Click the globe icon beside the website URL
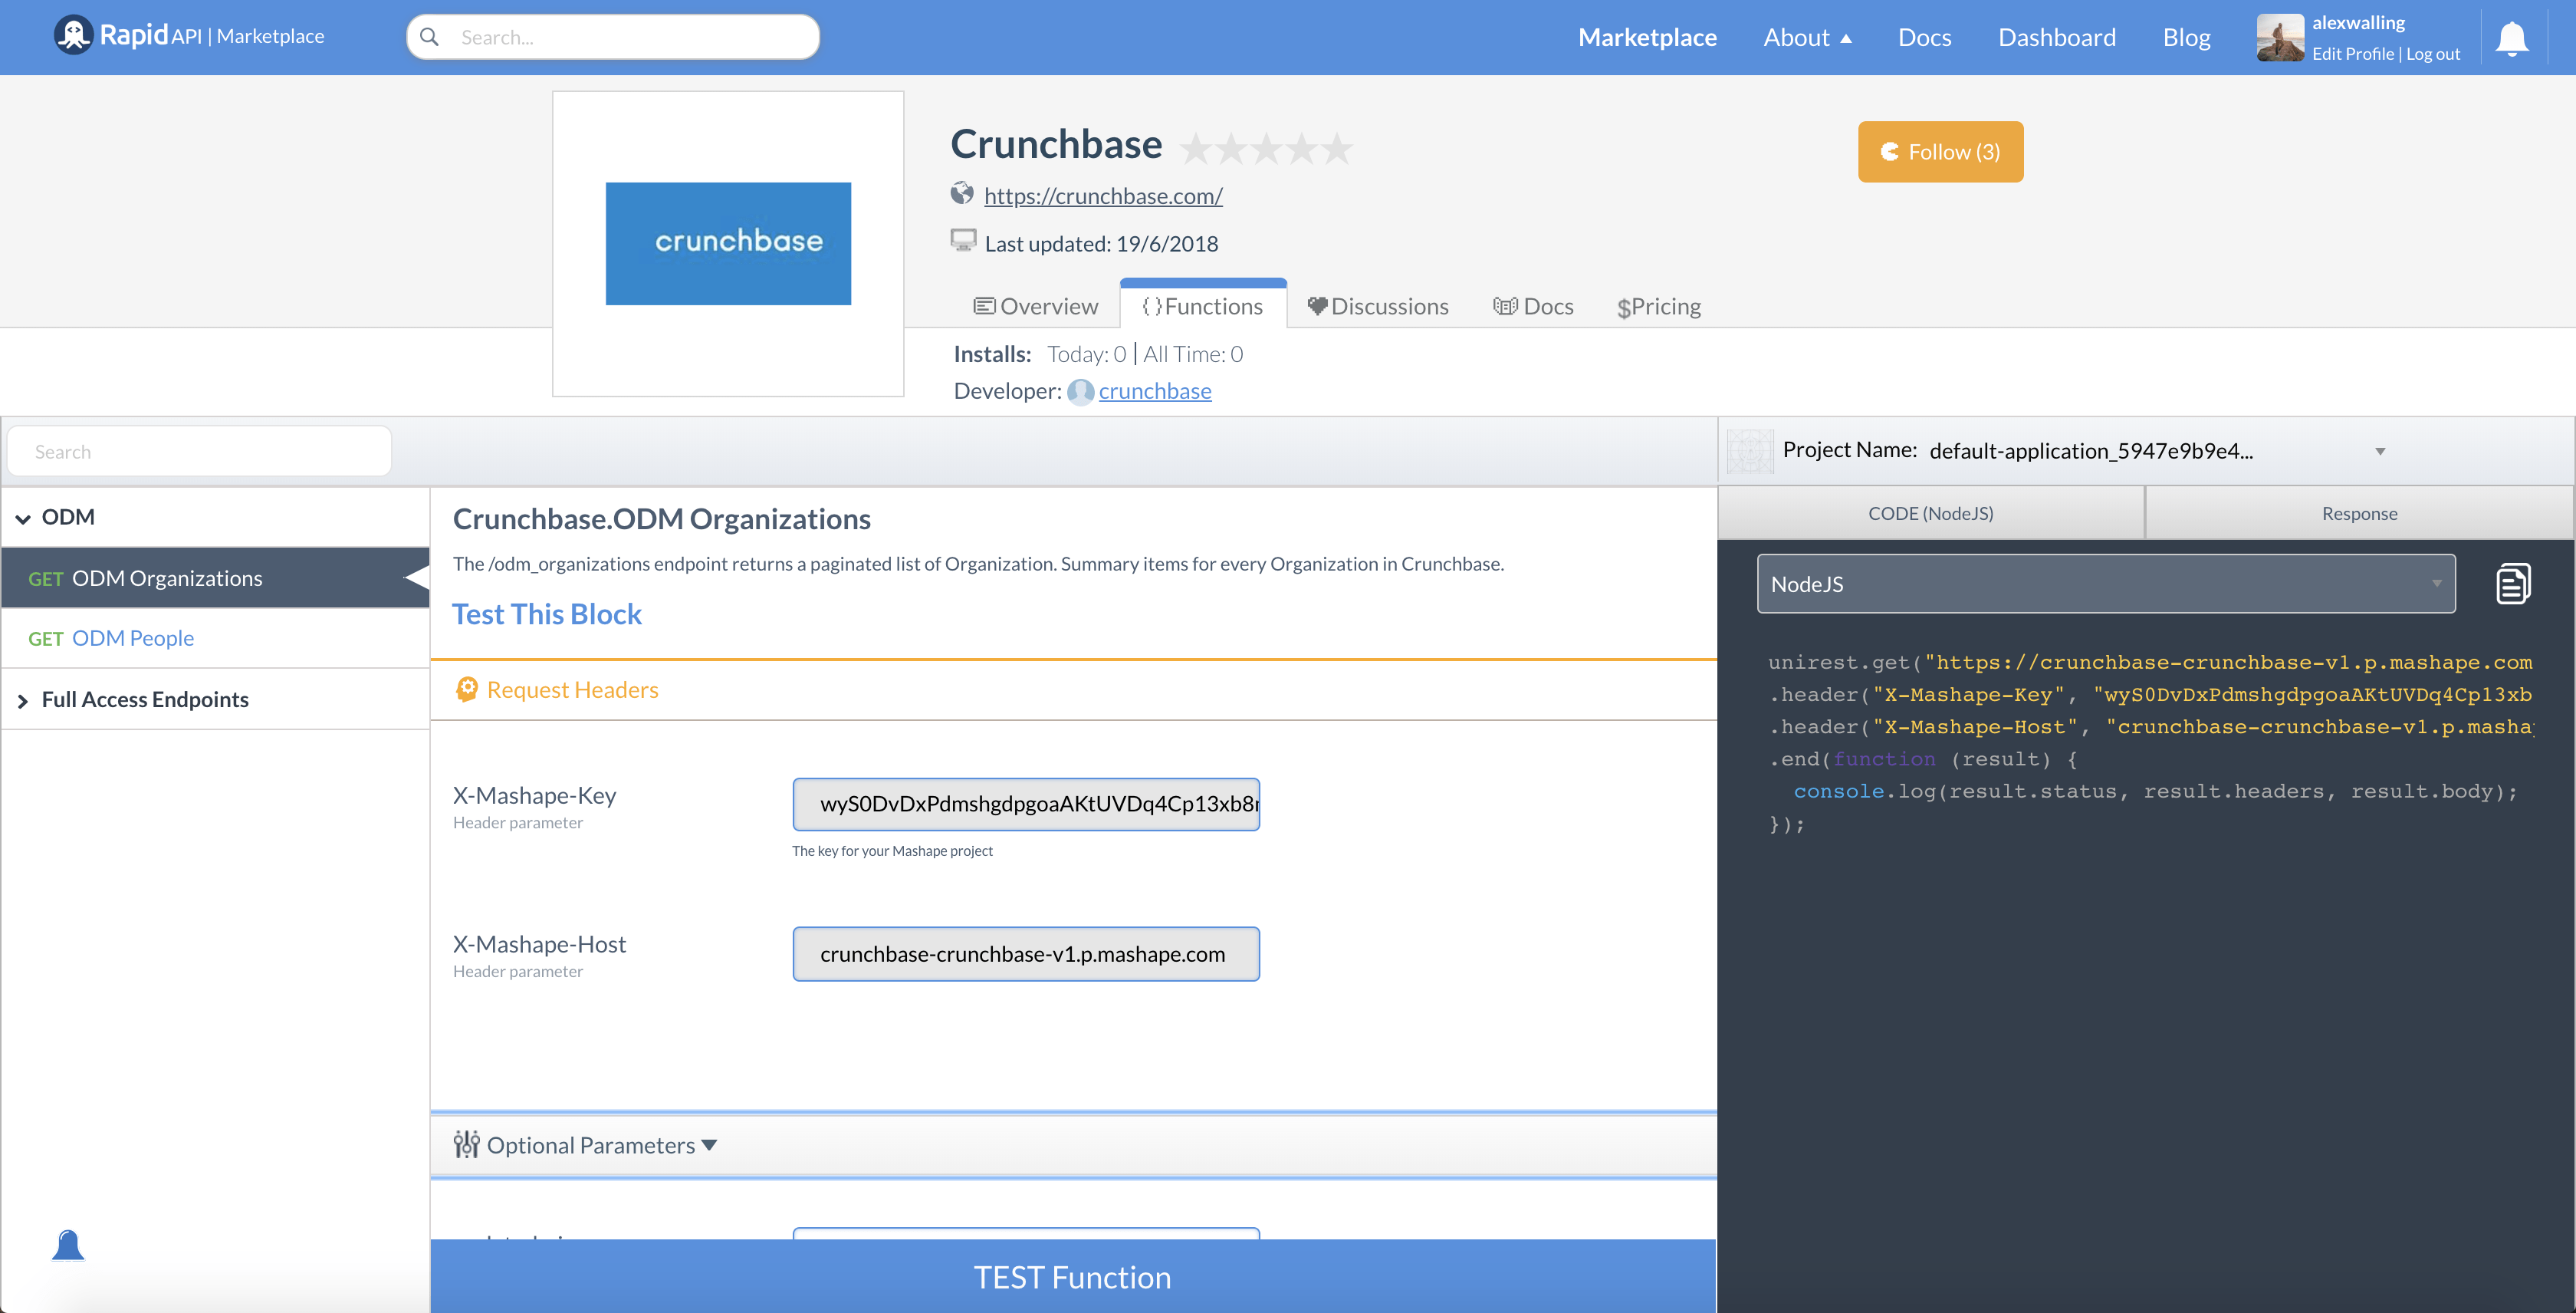Screen dimensions: 2576x1313 pos(962,194)
